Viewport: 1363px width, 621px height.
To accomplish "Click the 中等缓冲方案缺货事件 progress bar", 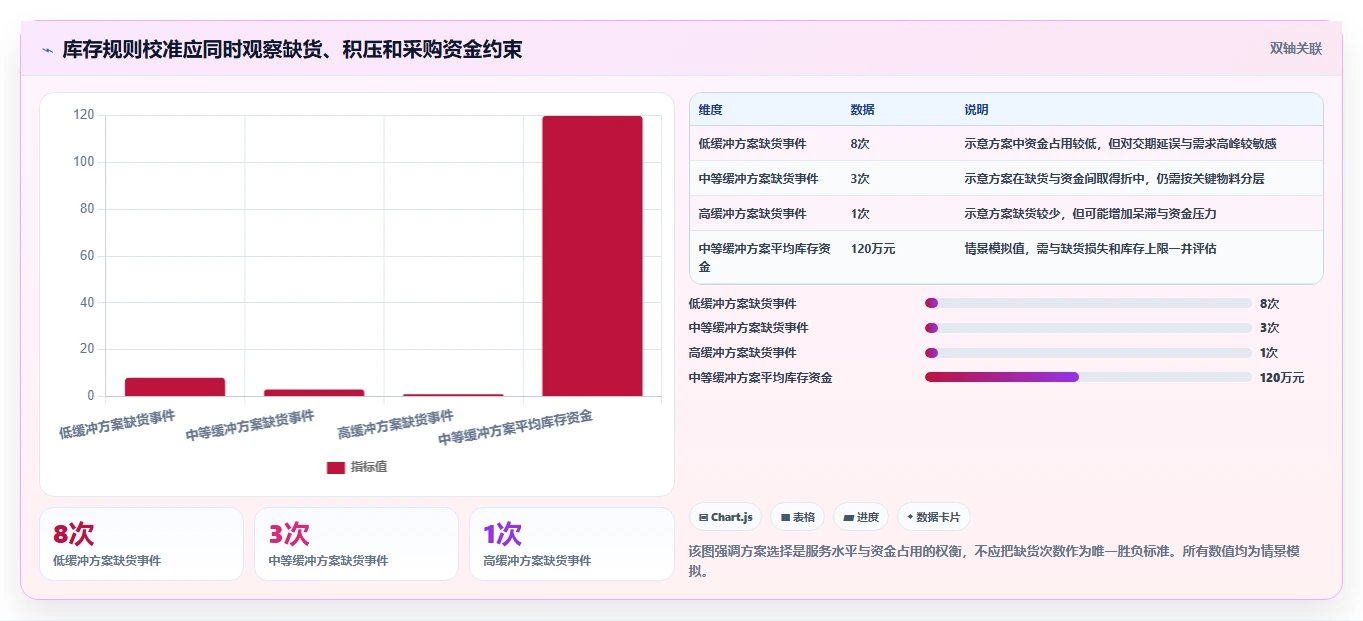I will (x=1088, y=328).
